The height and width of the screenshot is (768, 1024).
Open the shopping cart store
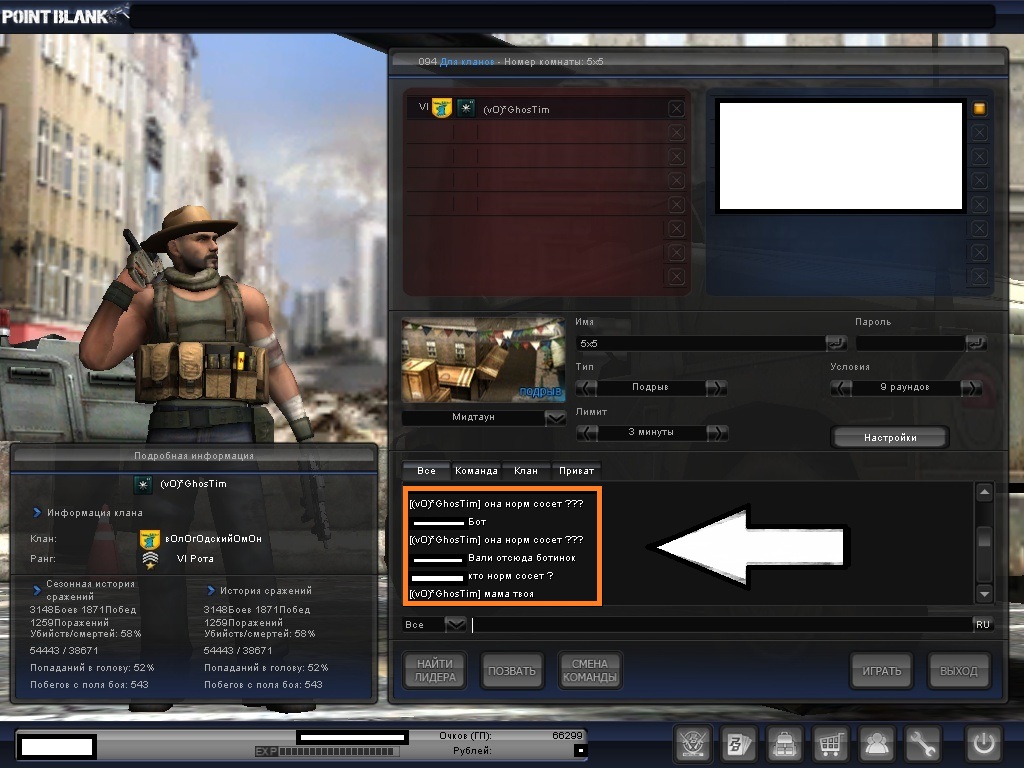(830, 744)
